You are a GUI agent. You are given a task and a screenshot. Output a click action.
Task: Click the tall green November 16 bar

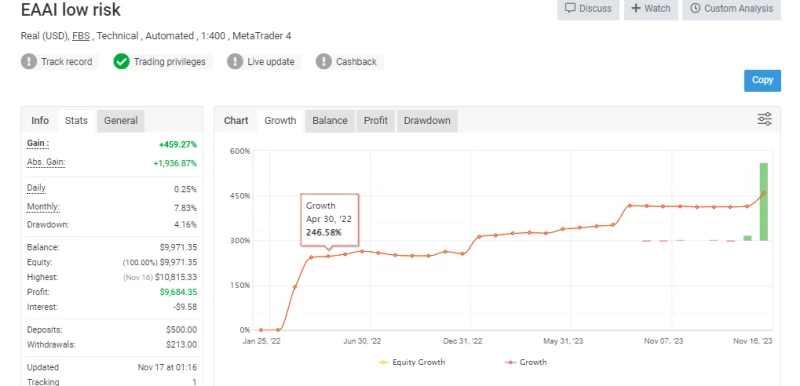pos(764,201)
